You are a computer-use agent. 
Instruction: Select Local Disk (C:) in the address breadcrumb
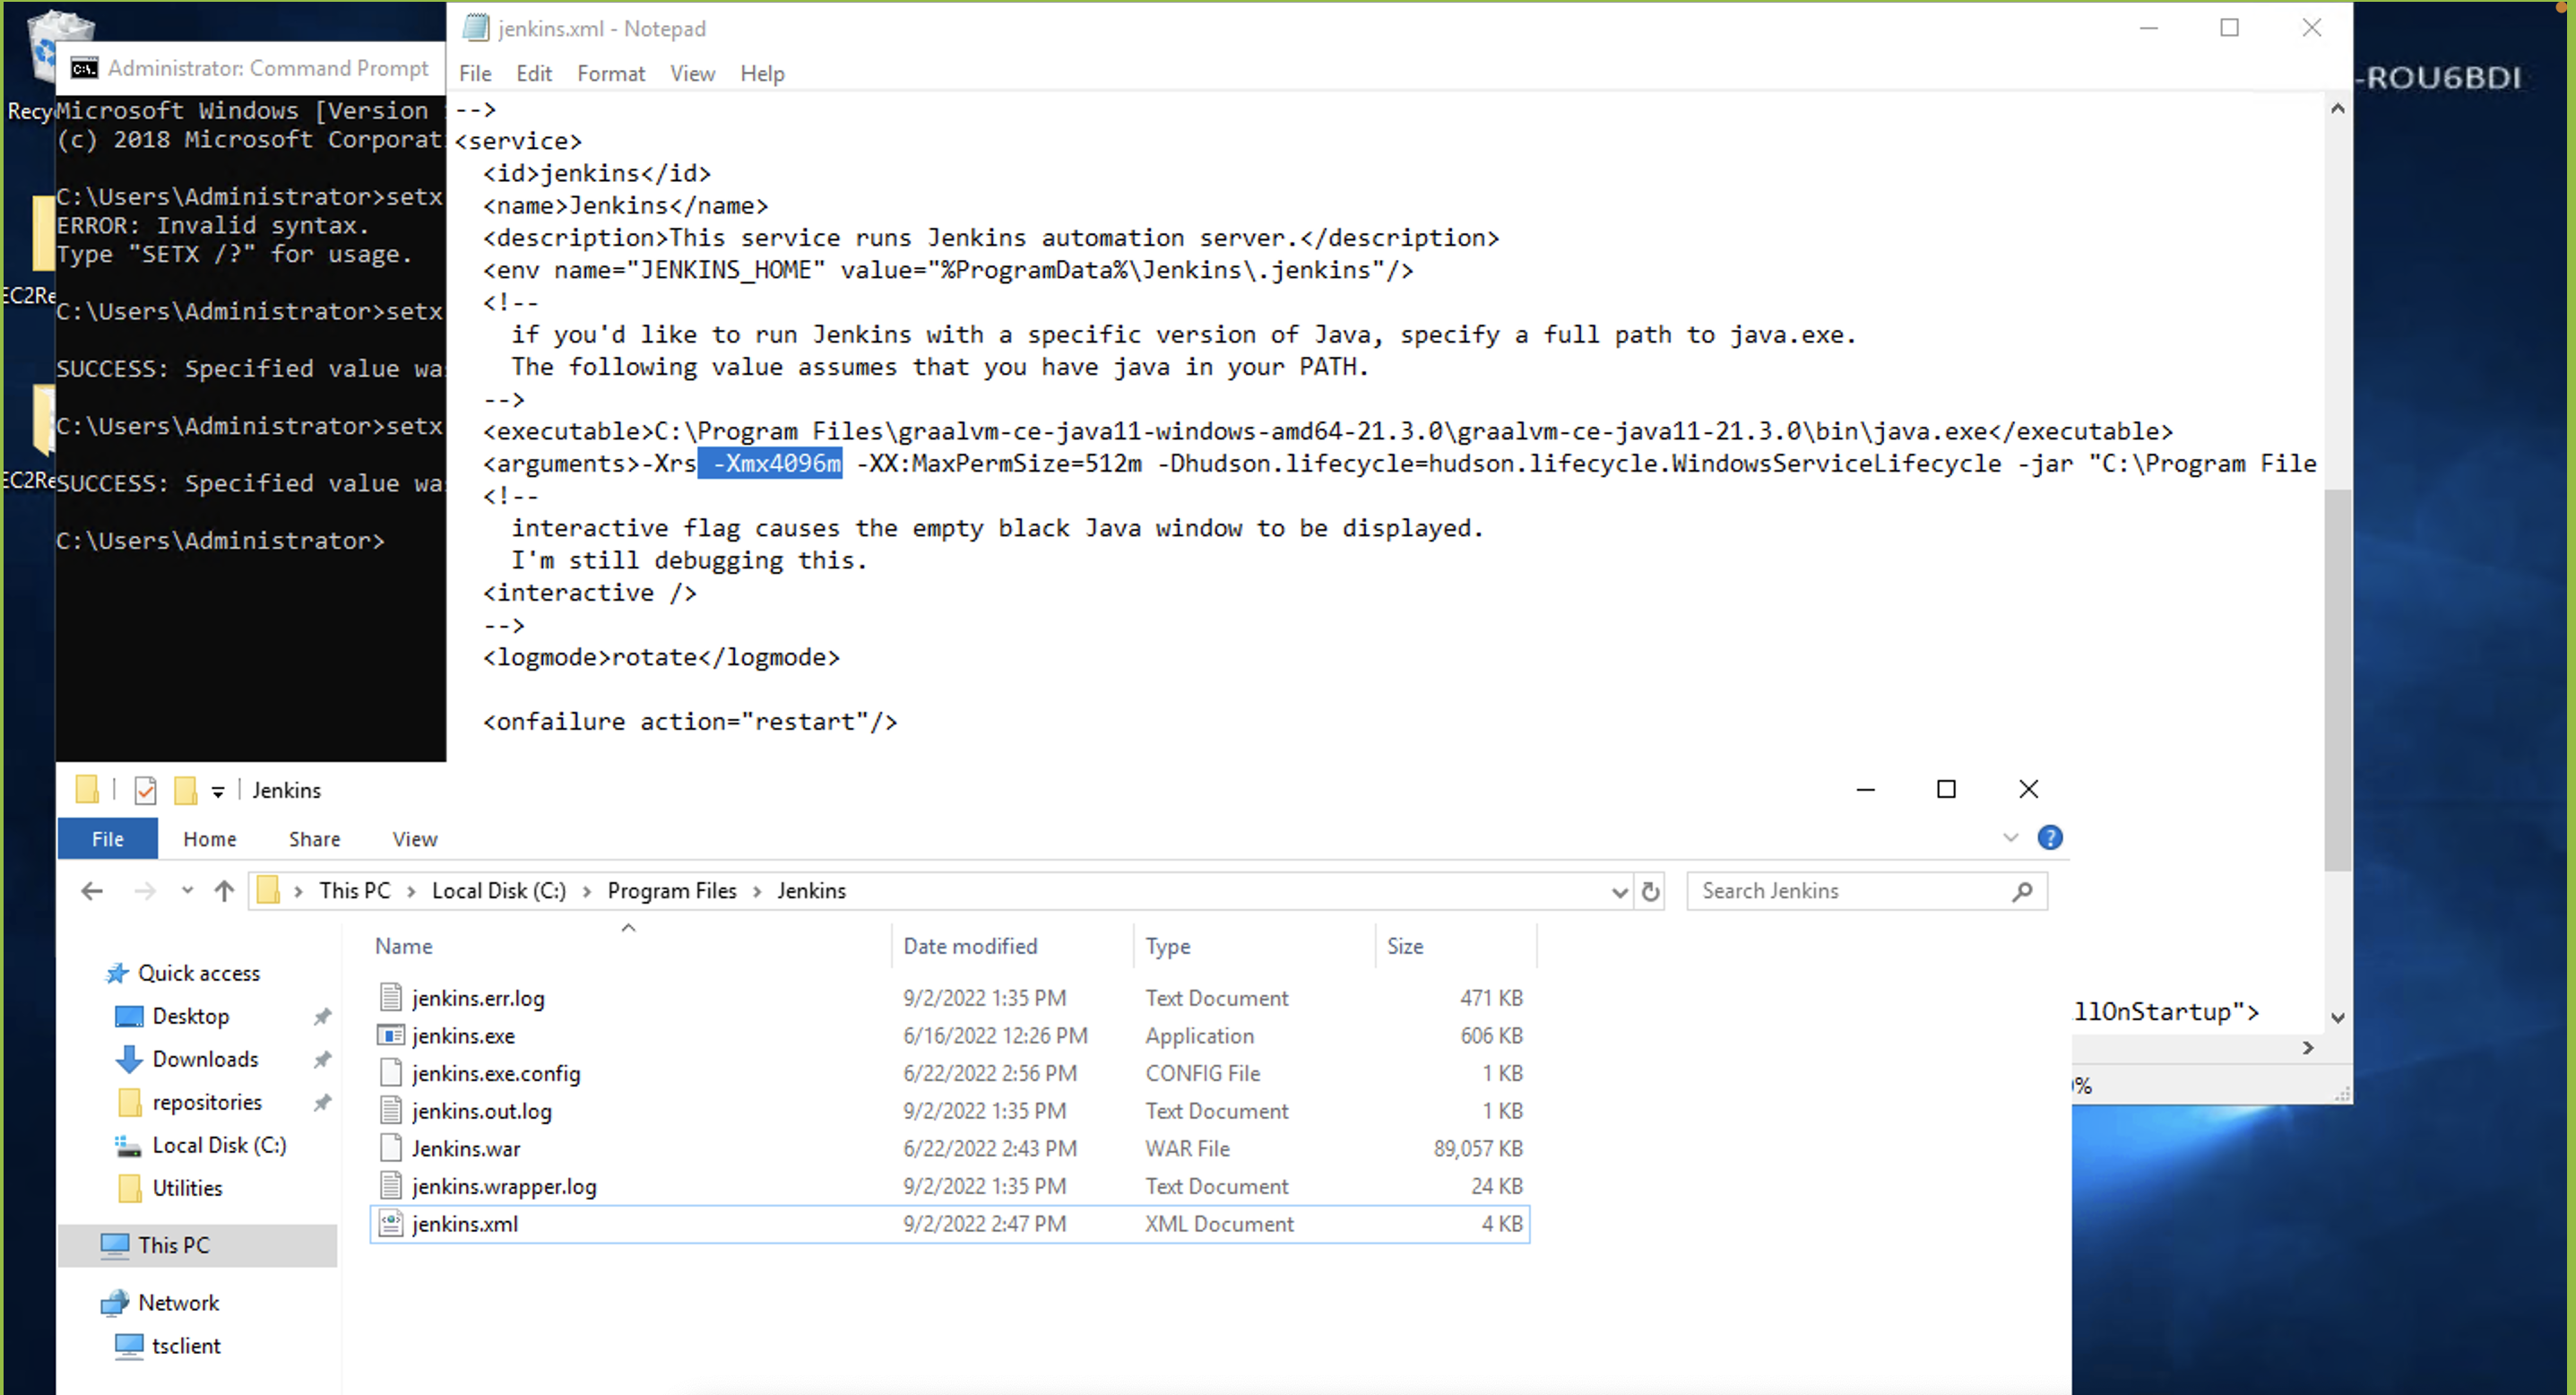499,891
